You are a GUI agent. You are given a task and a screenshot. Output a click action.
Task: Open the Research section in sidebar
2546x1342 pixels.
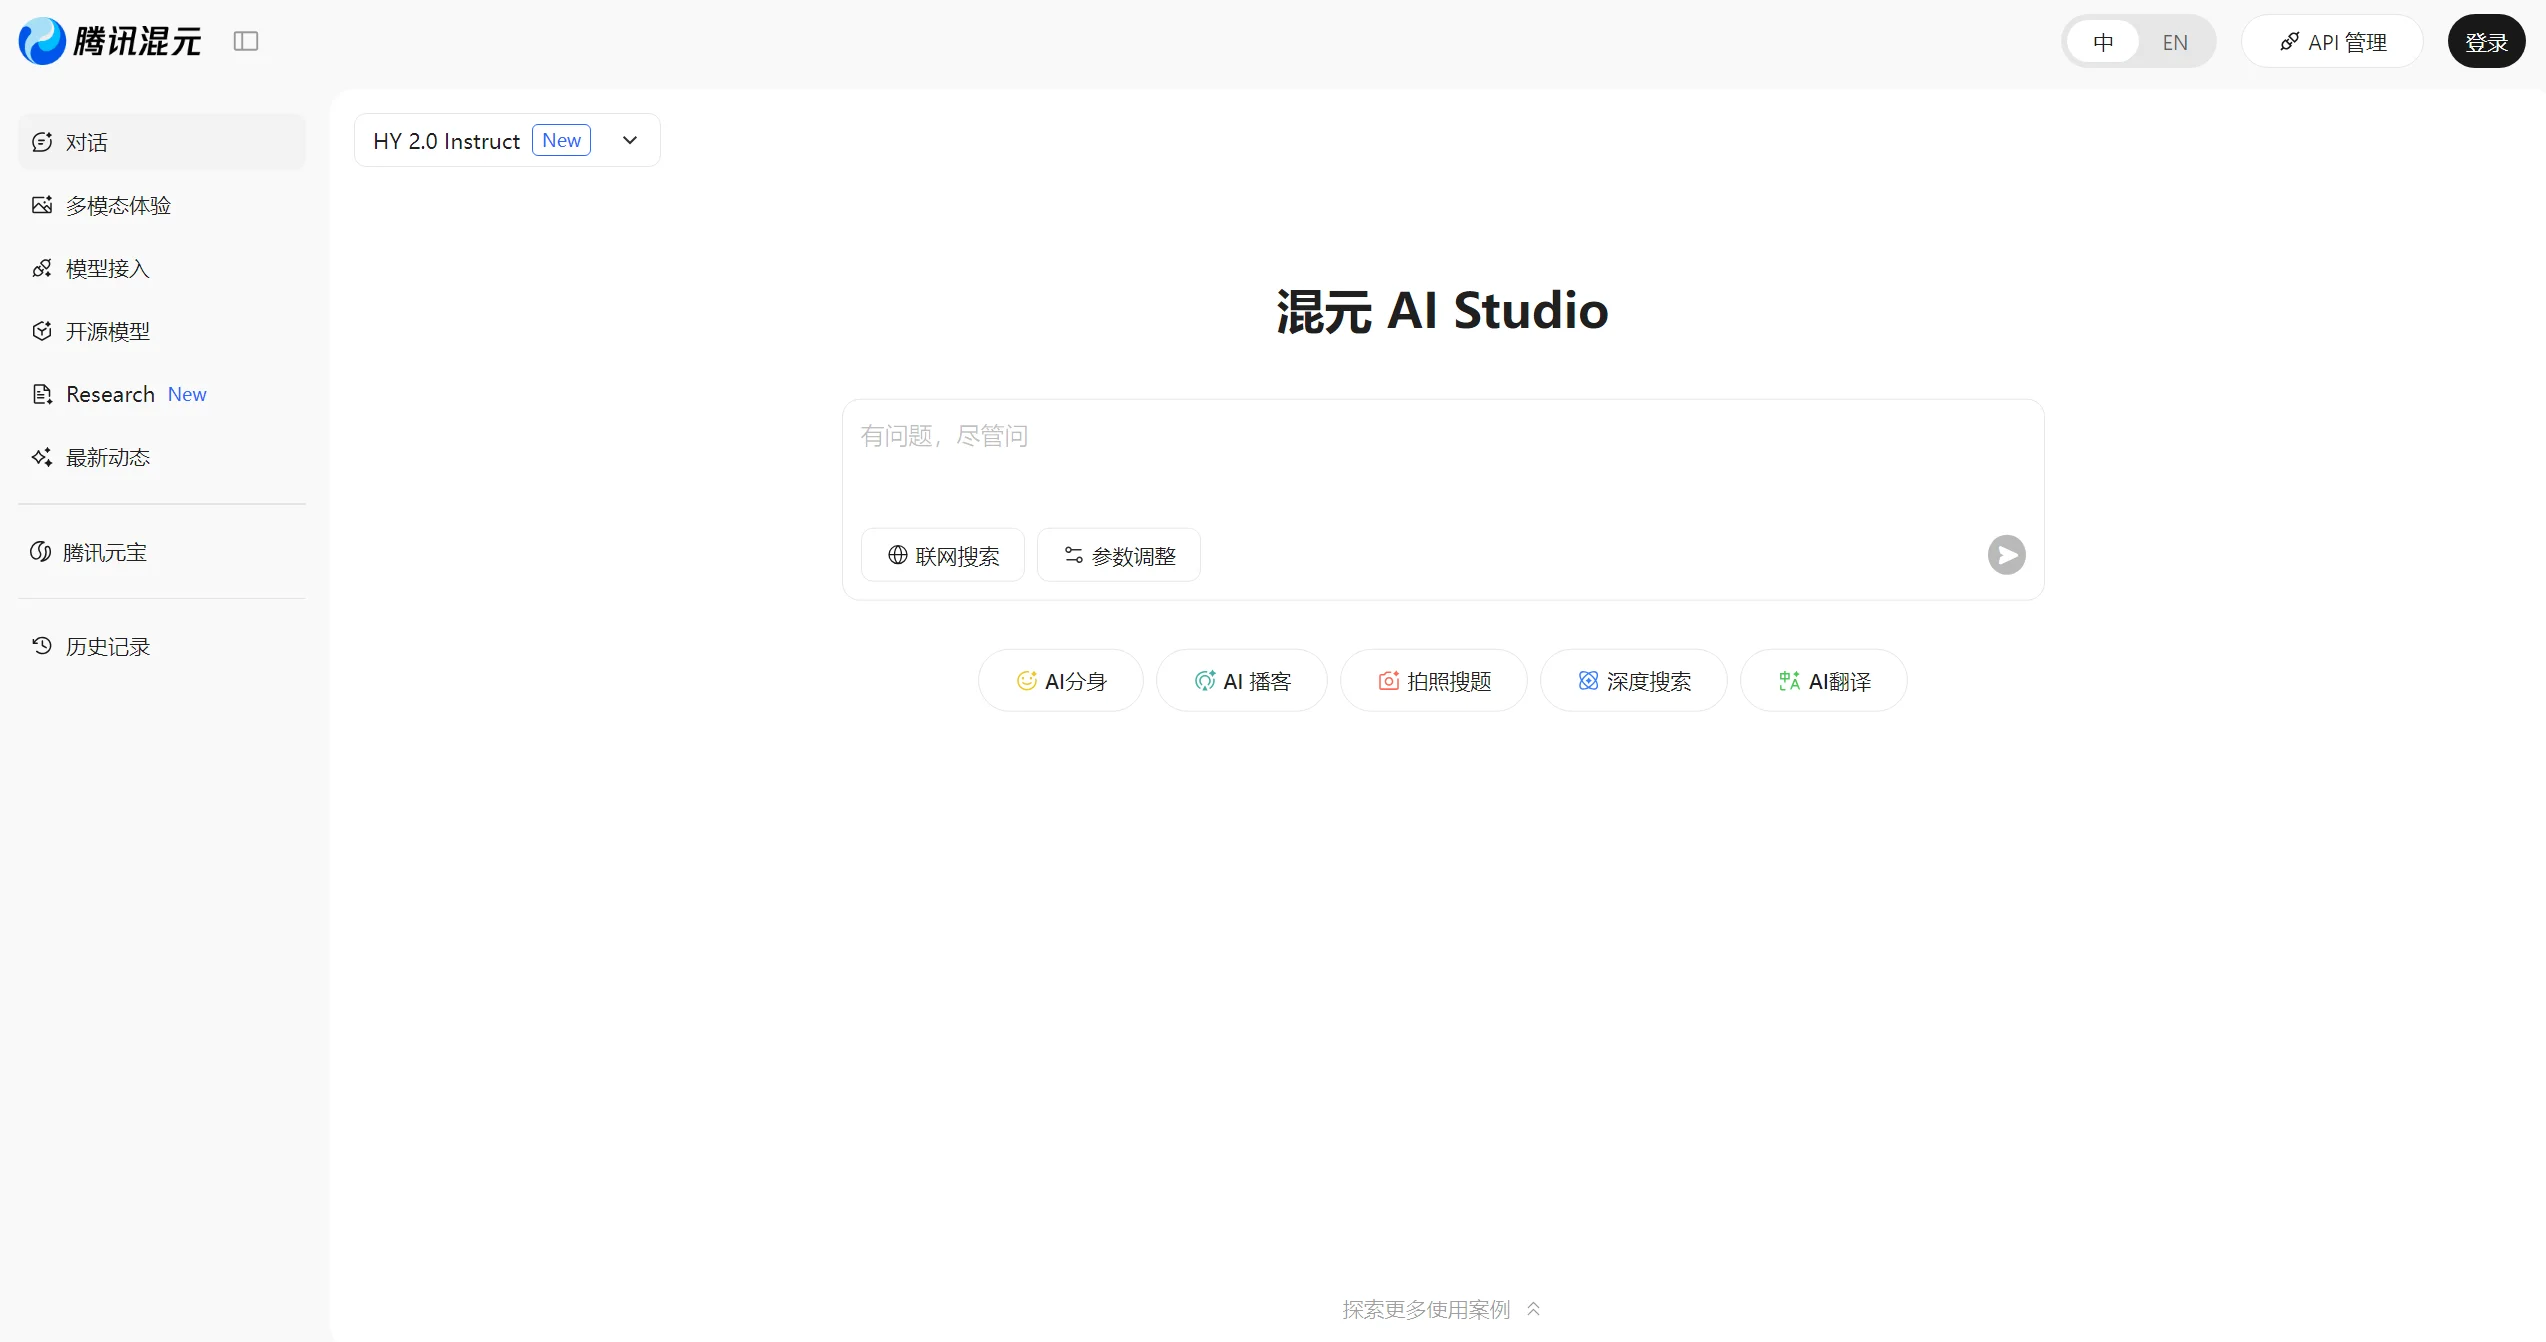click(110, 393)
